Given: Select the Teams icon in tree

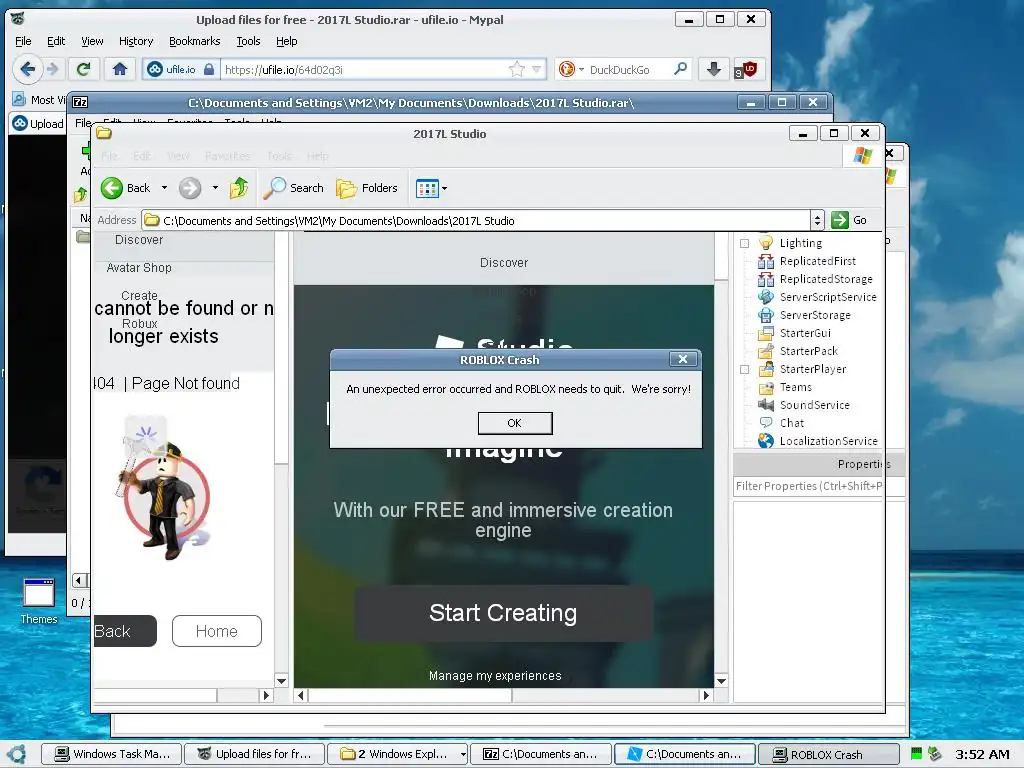Looking at the screenshot, I should (x=765, y=387).
